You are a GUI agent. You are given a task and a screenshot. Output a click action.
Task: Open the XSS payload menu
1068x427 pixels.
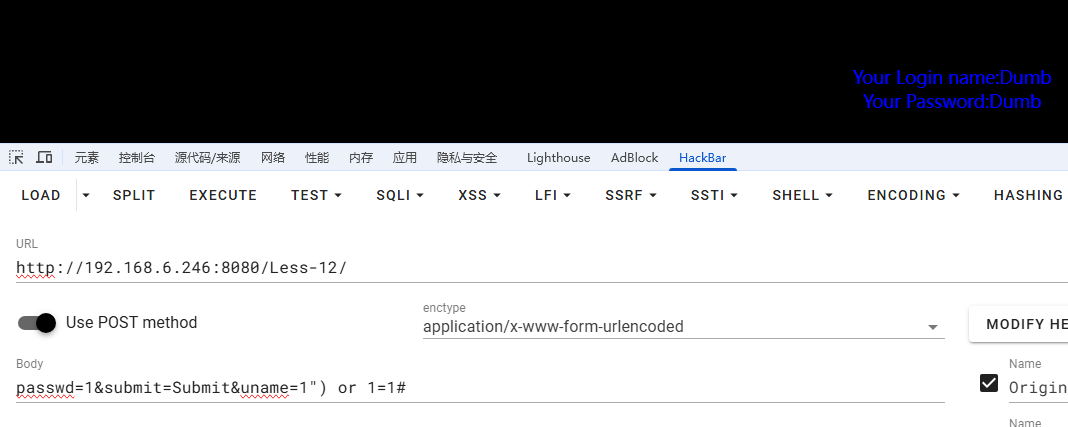point(479,195)
